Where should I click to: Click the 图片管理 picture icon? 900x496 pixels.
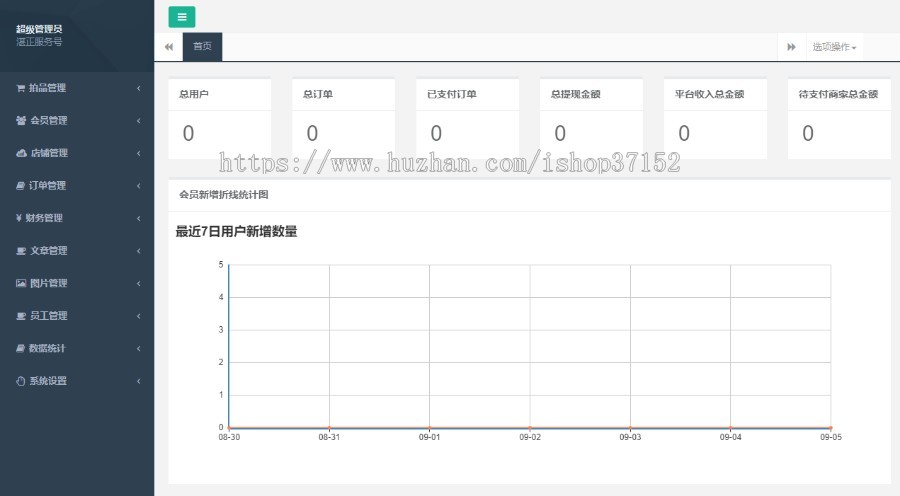pos(21,283)
